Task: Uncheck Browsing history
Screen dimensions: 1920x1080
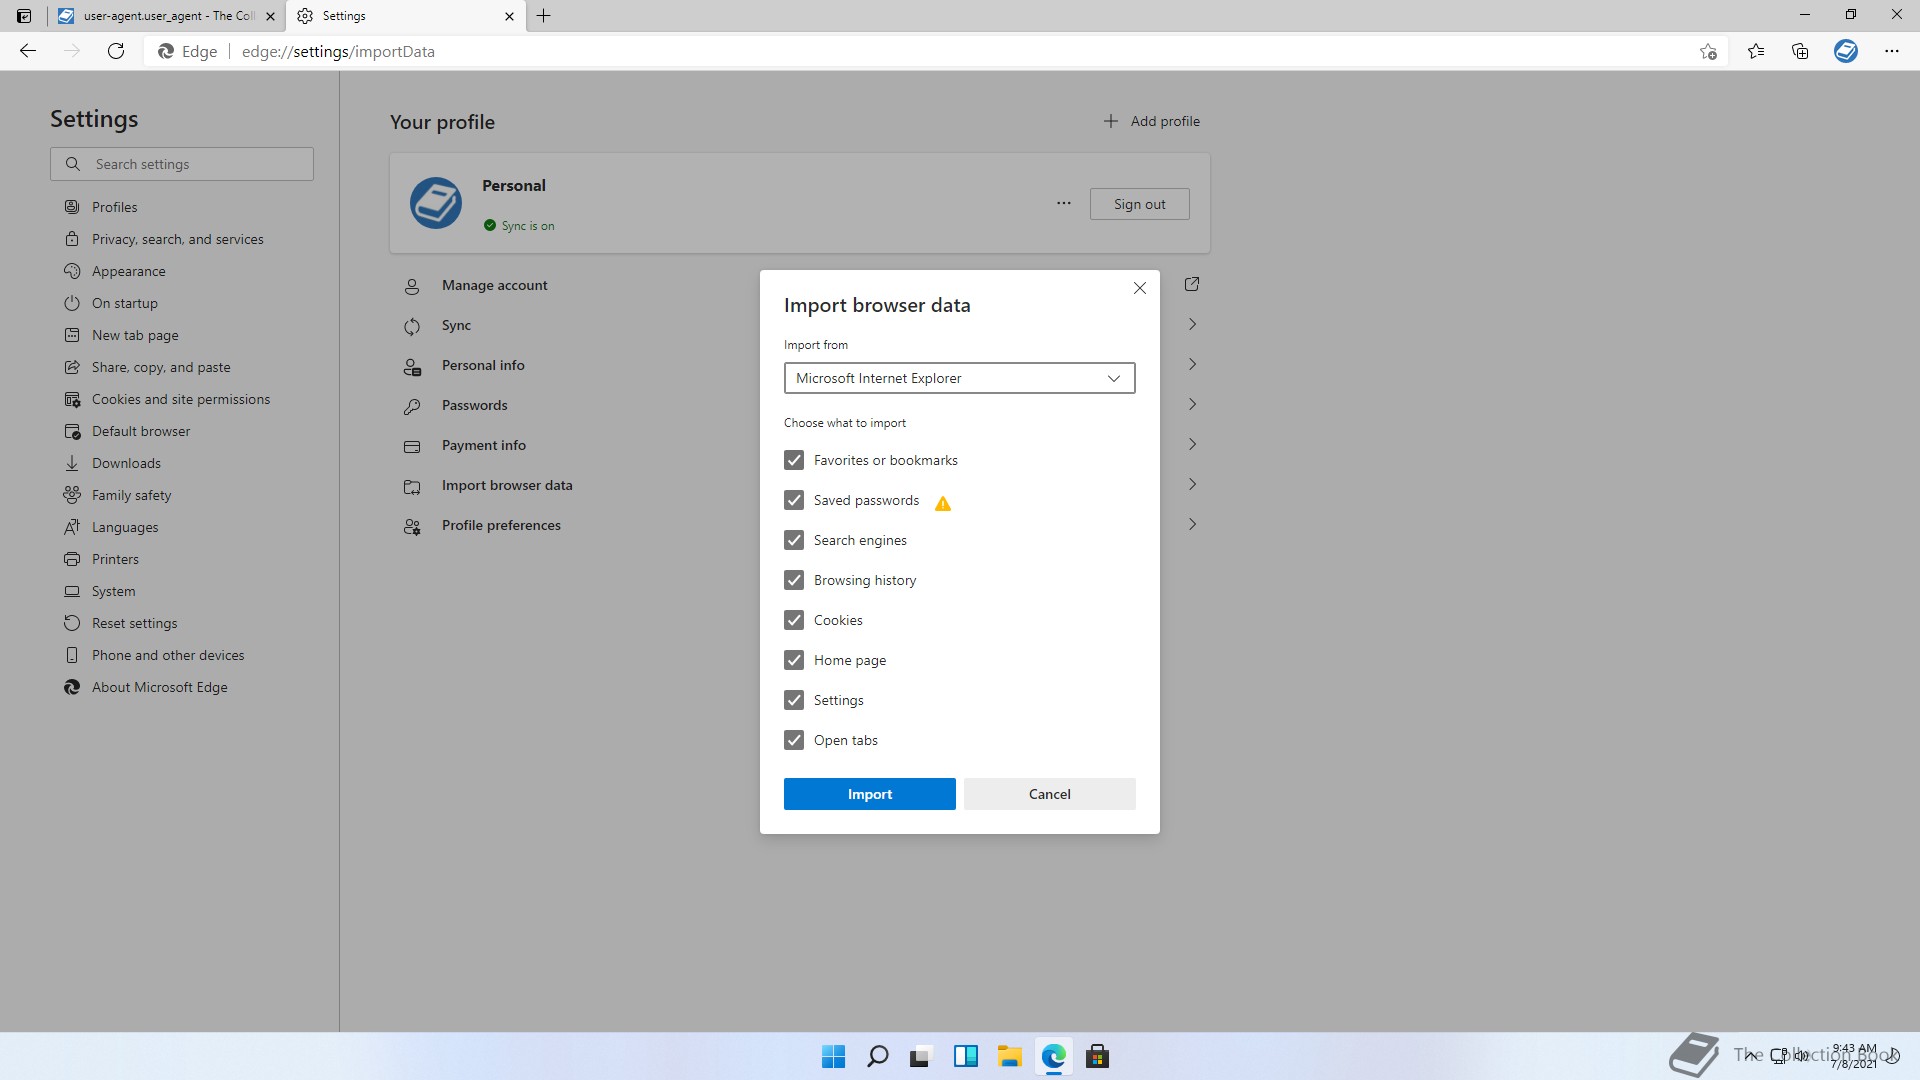Action: (794, 580)
